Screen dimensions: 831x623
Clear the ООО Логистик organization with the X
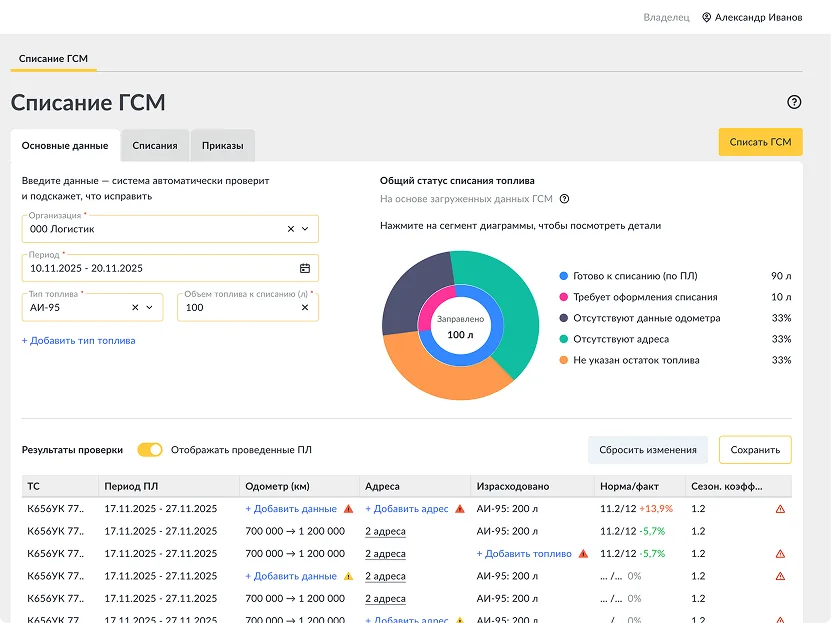(290, 229)
